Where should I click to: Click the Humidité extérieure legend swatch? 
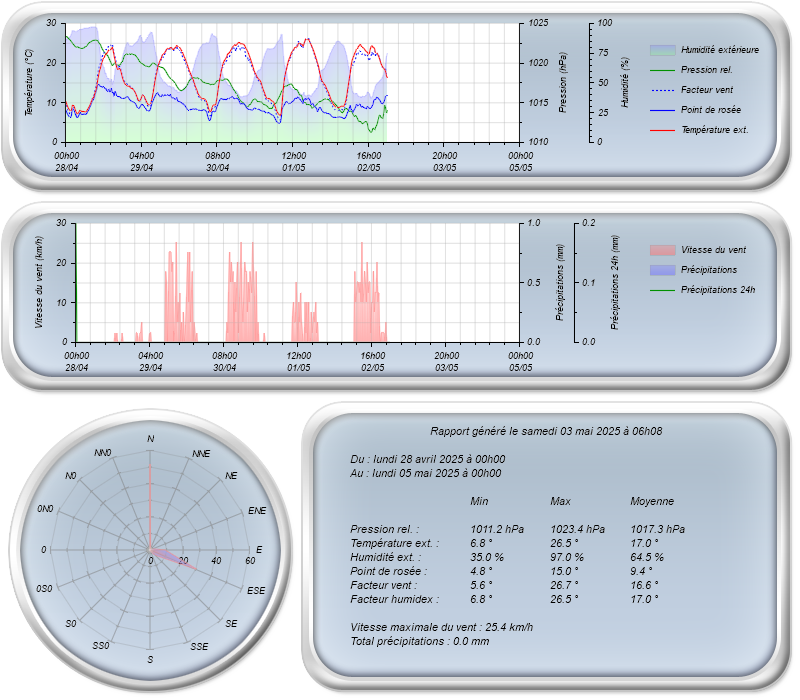[x=662, y=50]
